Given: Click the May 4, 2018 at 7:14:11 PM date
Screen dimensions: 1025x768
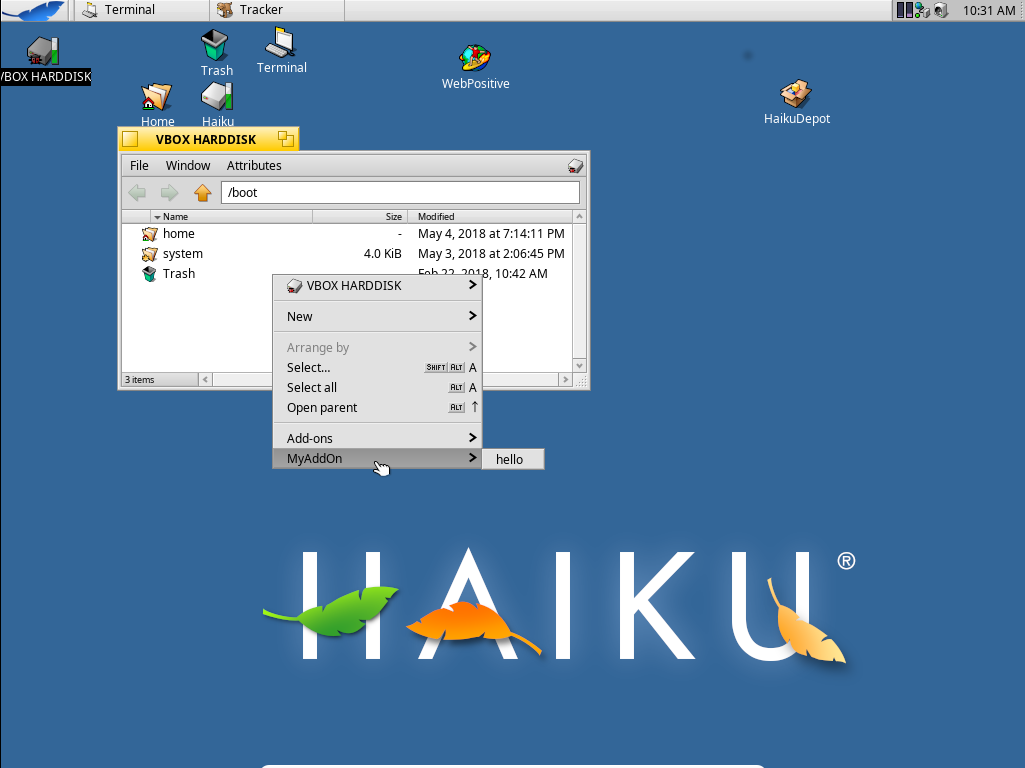Looking at the screenshot, I should pyautogui.click(x=491, y=233).
